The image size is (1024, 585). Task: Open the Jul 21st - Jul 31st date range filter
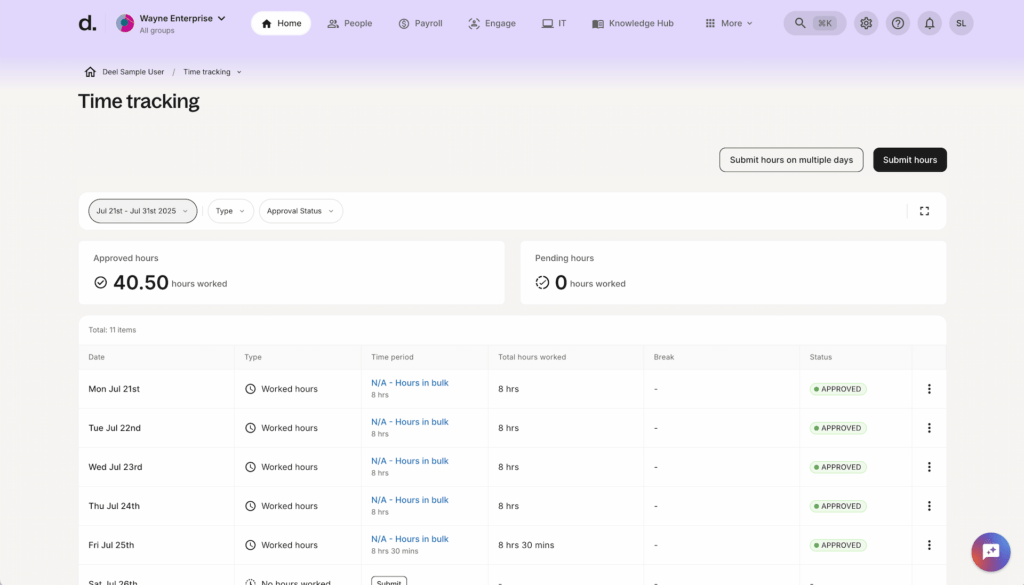point(142,211)
